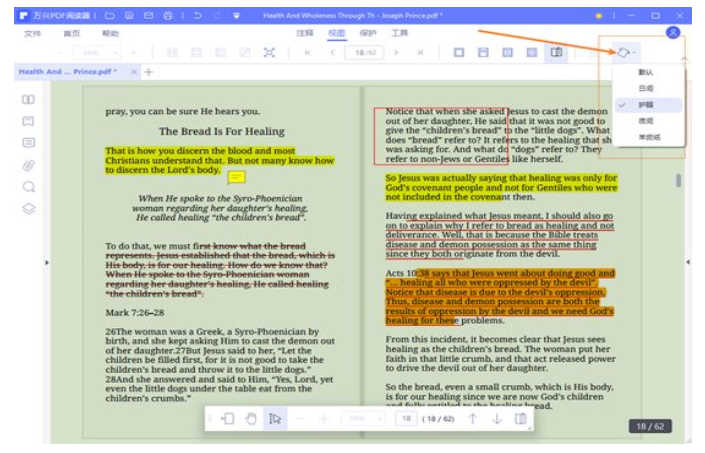The height and width of the screenshot is (453, 705).
Task: Open the bookmarks panel icon
Action: [29, 121]
